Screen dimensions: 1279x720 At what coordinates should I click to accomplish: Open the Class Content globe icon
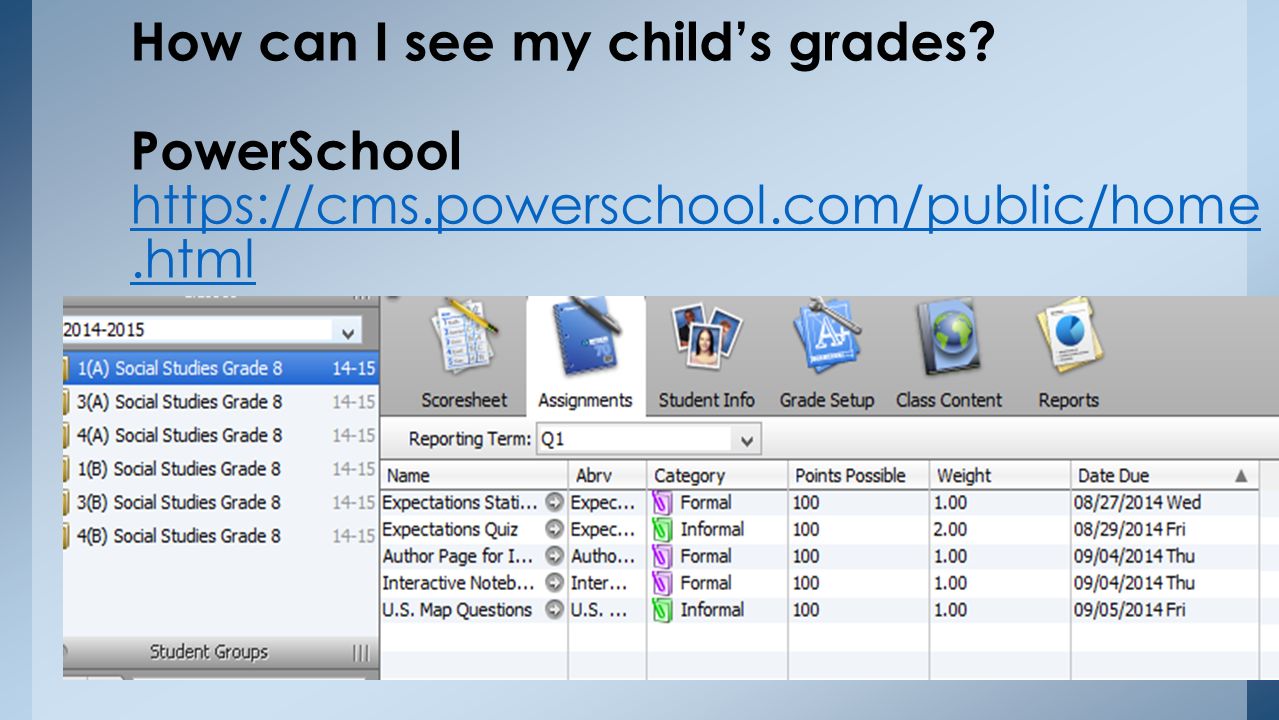pos(949,336)
